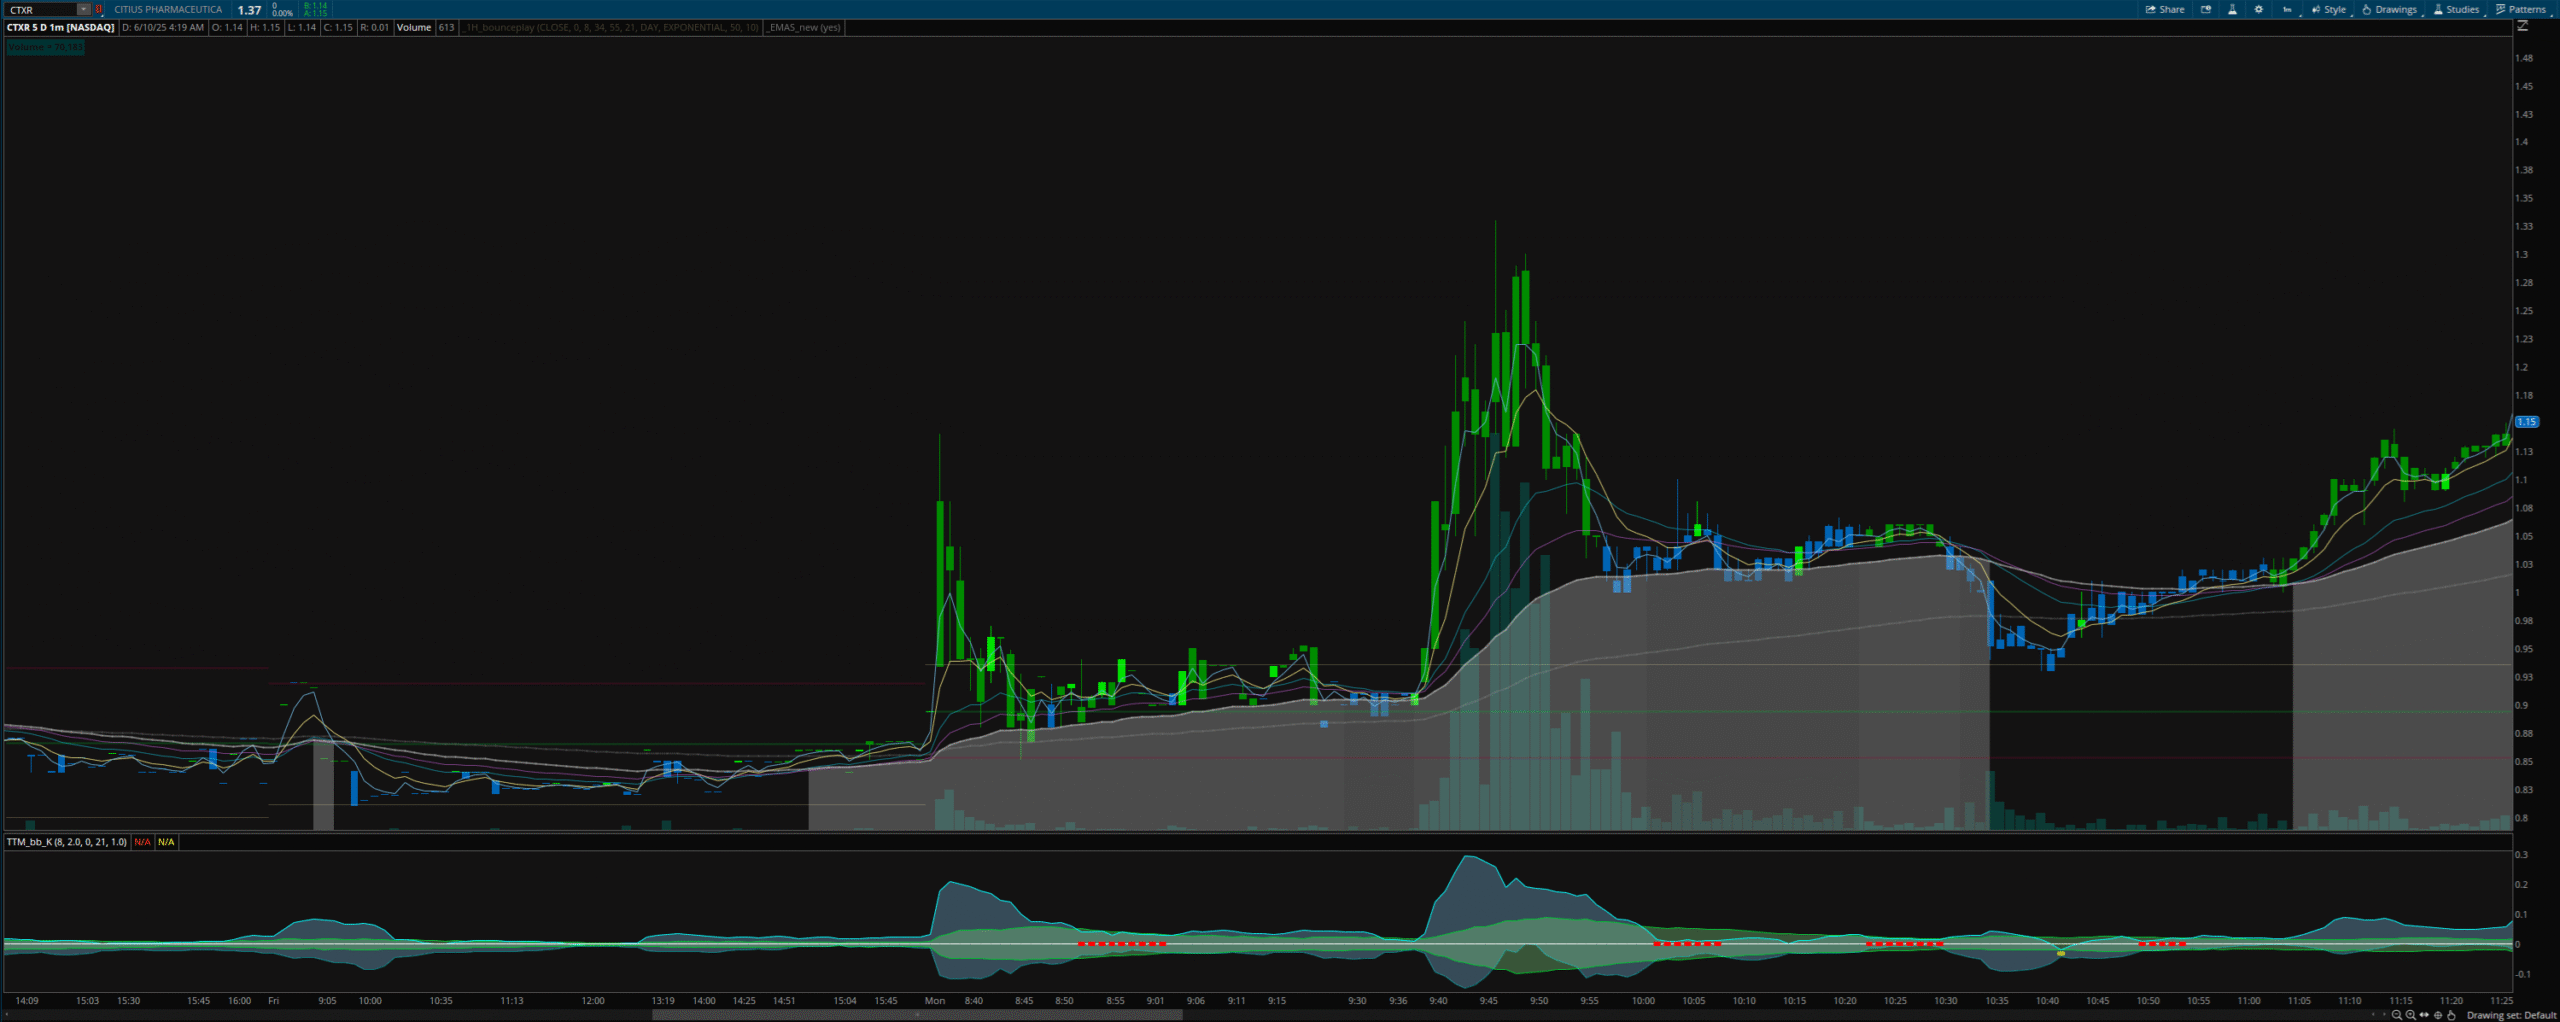Click the horizontal pan arrows icon
Viewport: 2560px width, 1022px height.
[2424, 1015]
